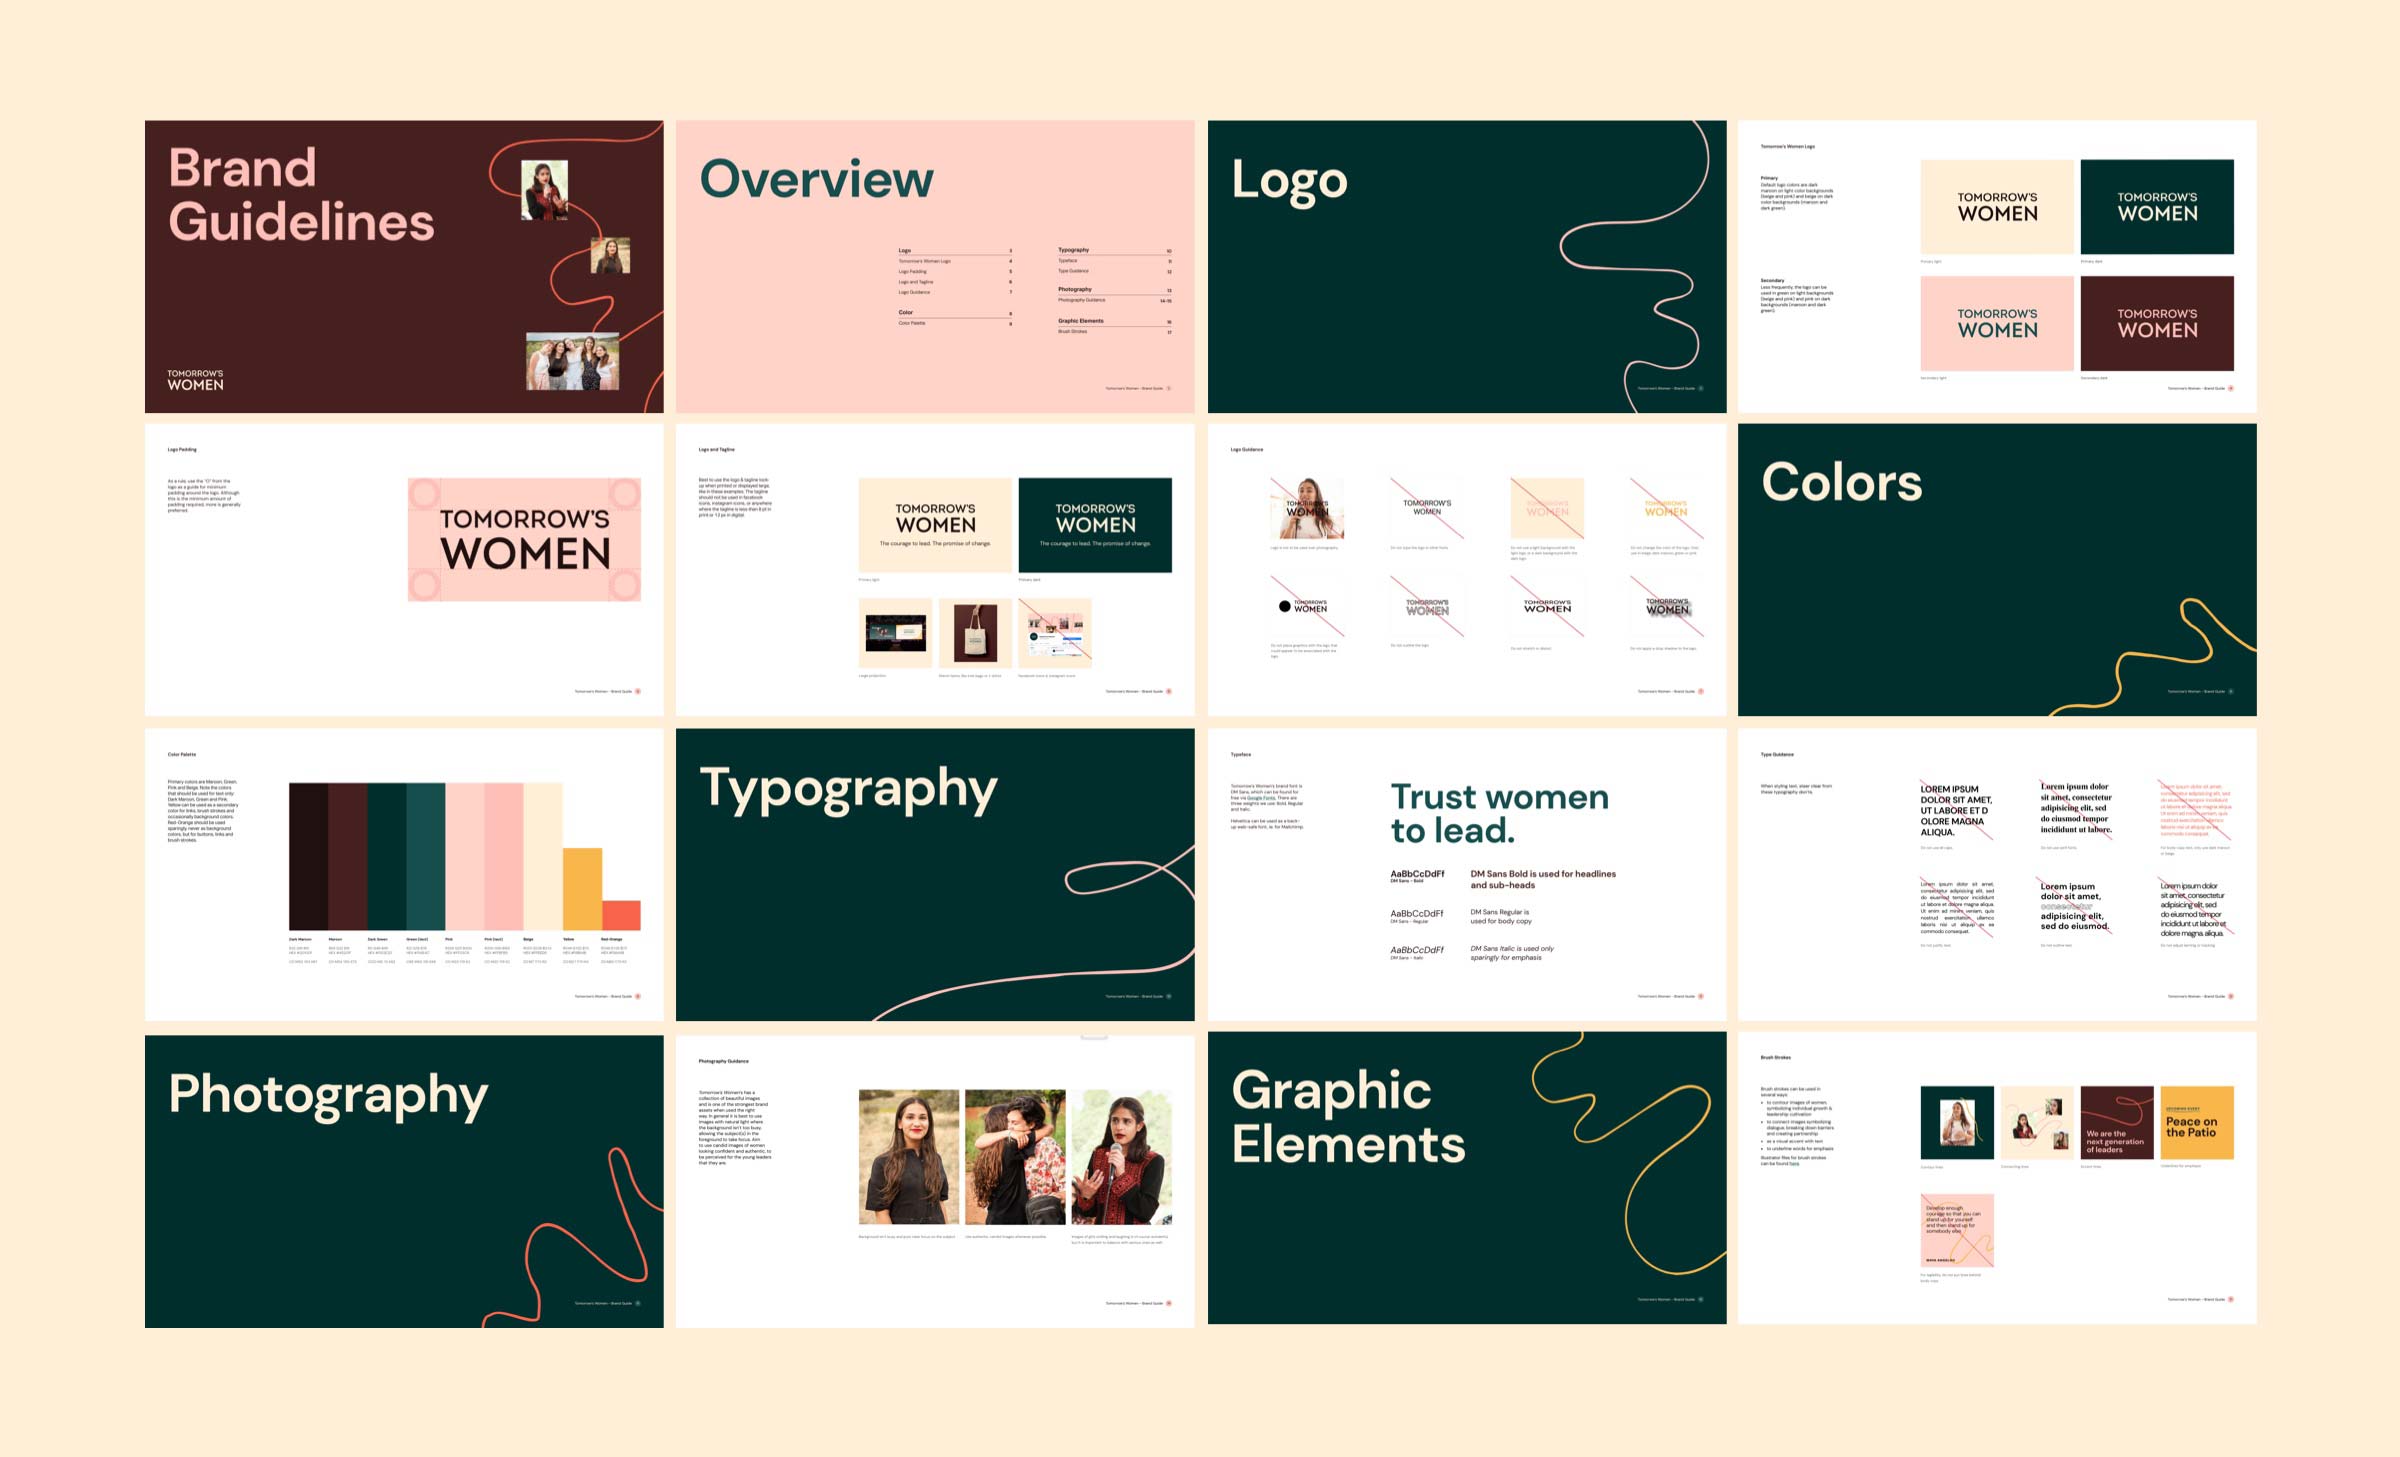This screenshot has width=2400, height=1457.
Task: Click the Typography entry in Overview contents
Action: [x=1074, y=250]
